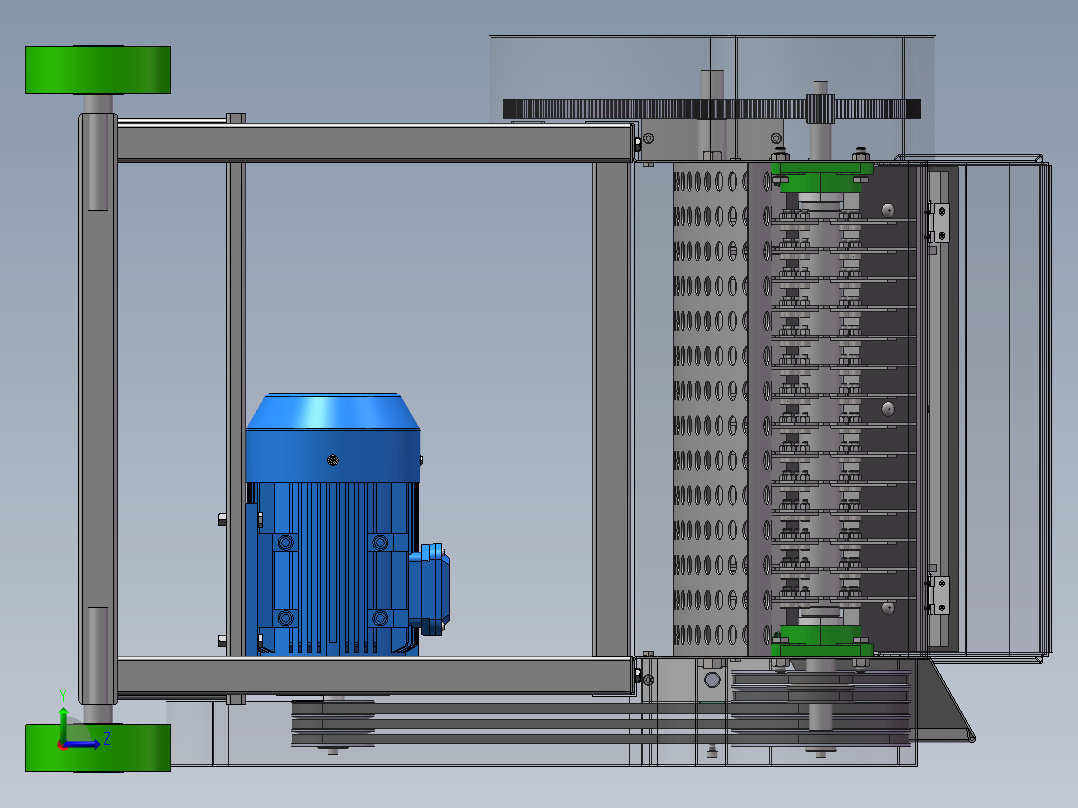The image size is (1078, 808).
Task: Select the large driven belt pulley
Action: coord(820,708)
